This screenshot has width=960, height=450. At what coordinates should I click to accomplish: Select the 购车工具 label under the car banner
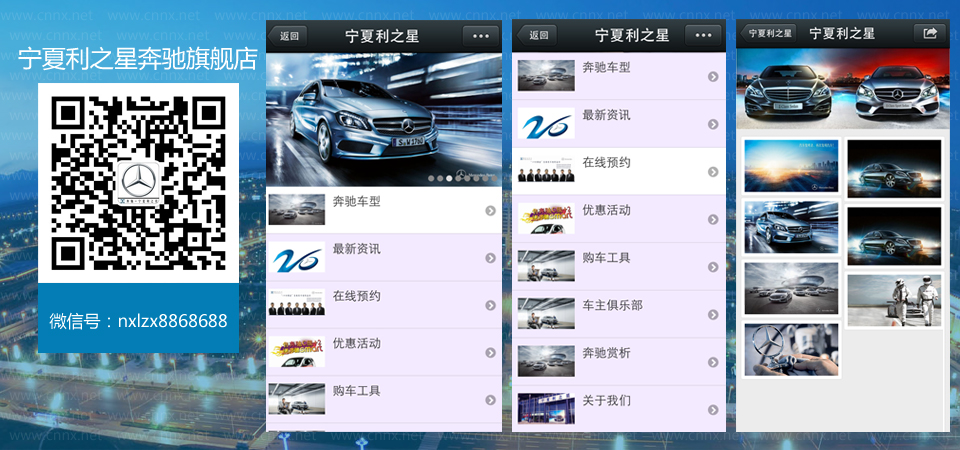[x=356, y=391]
